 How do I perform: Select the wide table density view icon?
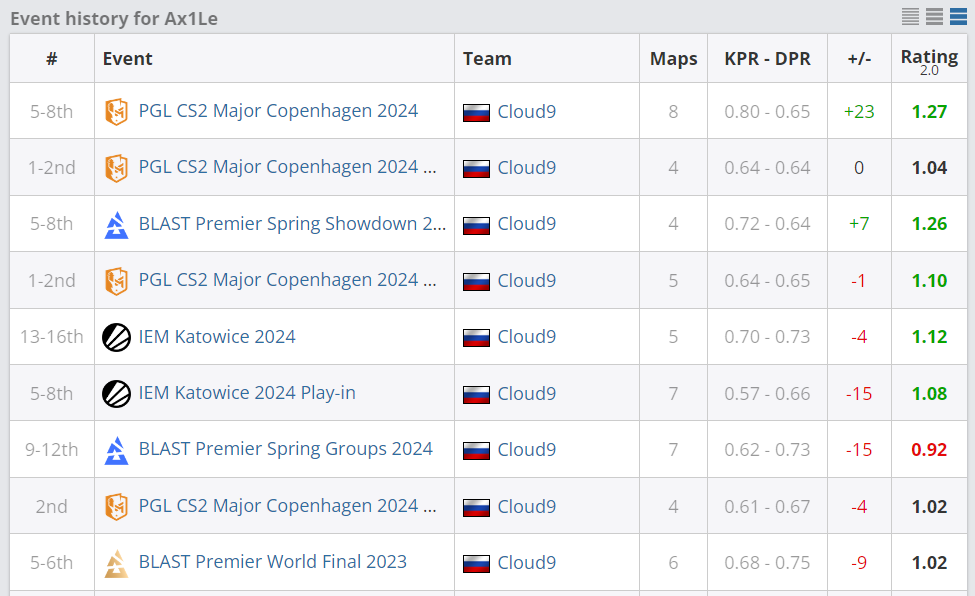point(958,17)
